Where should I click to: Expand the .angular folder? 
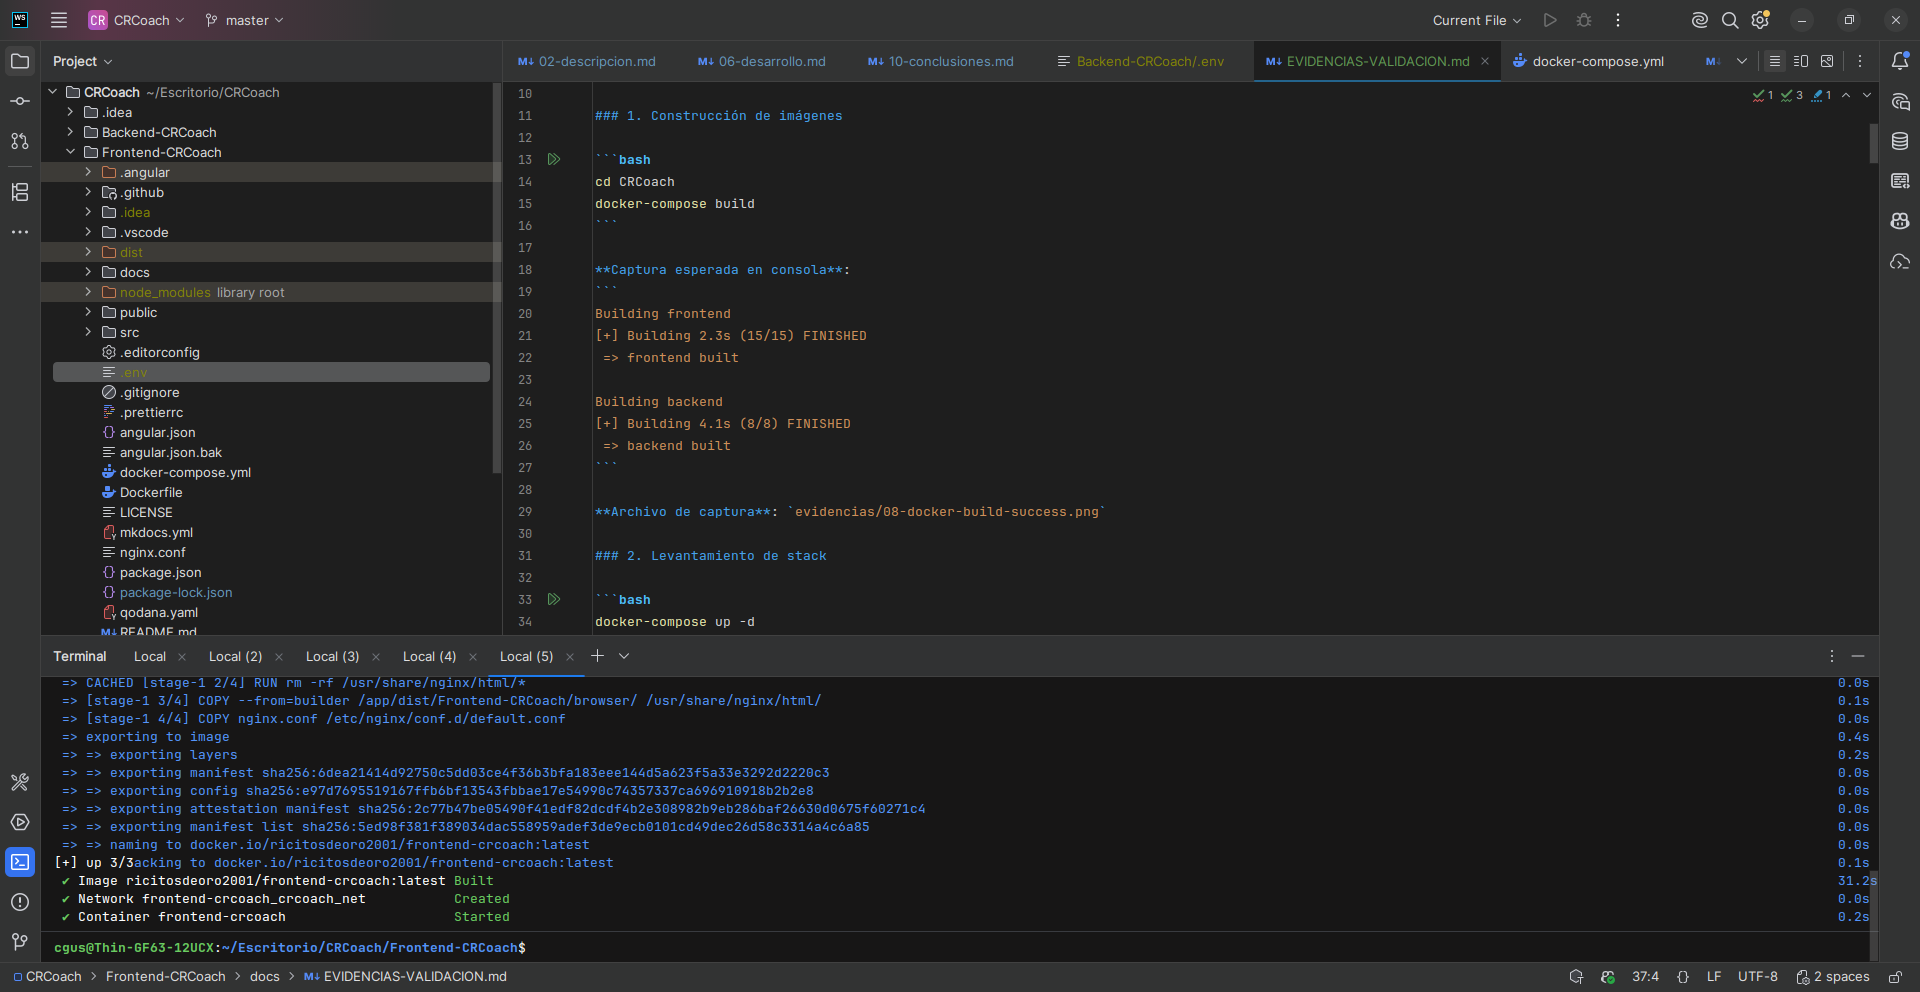[x=88, y=172]
